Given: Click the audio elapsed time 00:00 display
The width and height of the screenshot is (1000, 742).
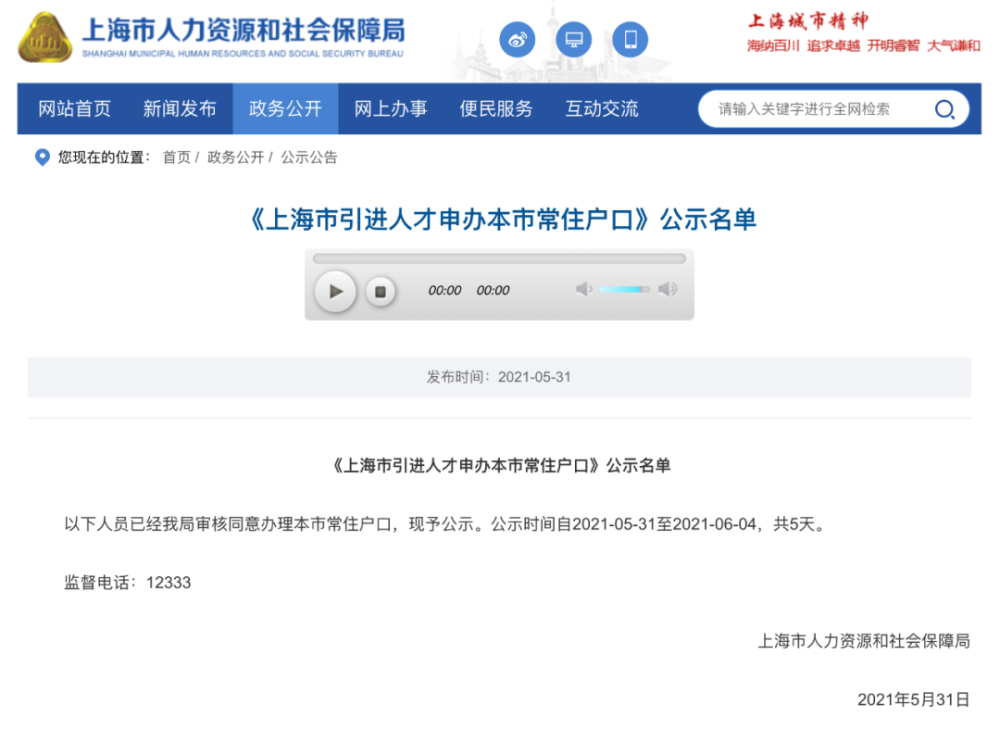Looking at the screenshot, I should coord(445,290).
